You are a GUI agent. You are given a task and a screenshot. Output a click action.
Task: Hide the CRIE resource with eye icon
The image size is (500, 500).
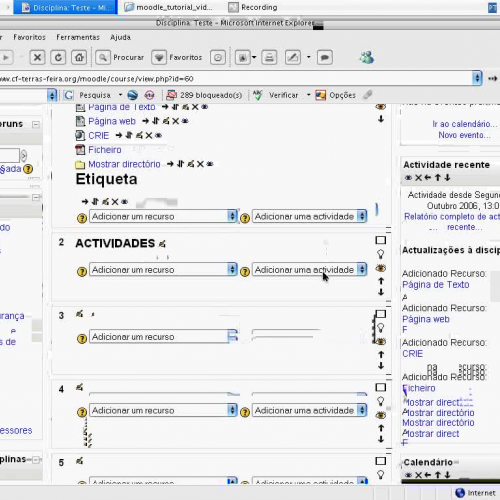[159, 135]
